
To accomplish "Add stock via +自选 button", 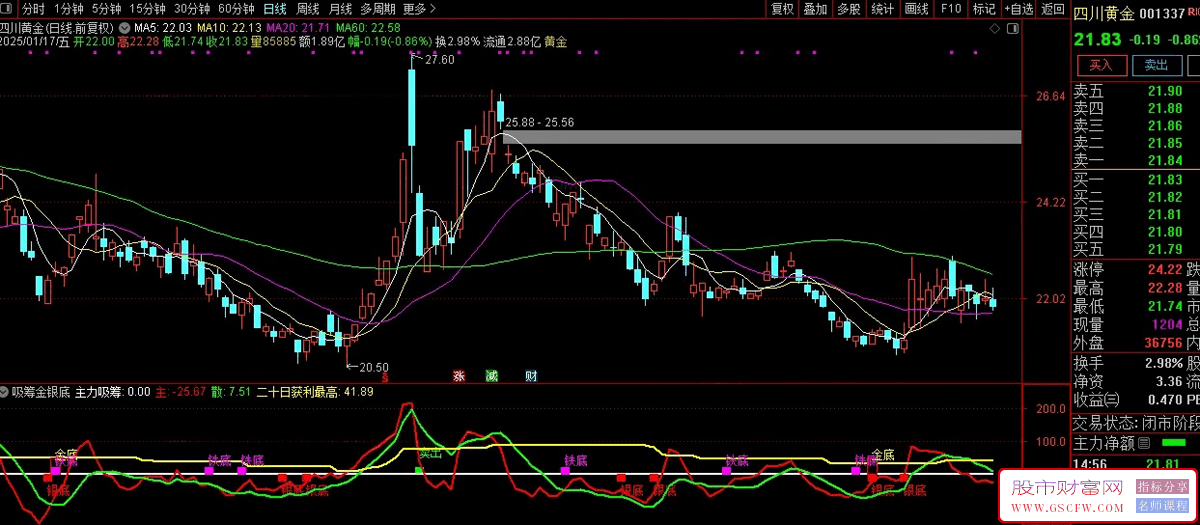I will (x=1018, y=9).
